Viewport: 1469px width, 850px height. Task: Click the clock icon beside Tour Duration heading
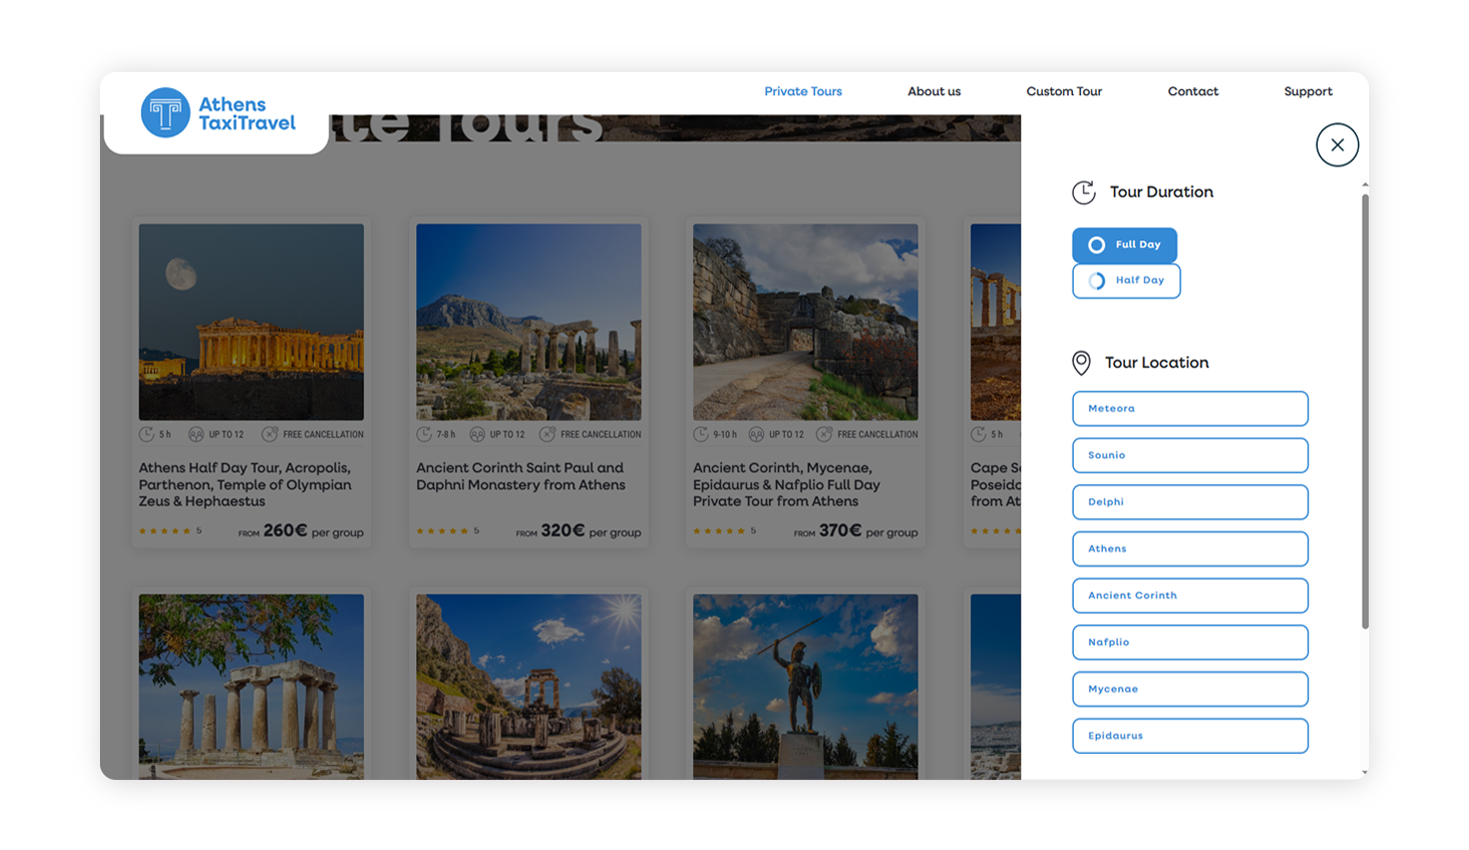point(1084,192)
